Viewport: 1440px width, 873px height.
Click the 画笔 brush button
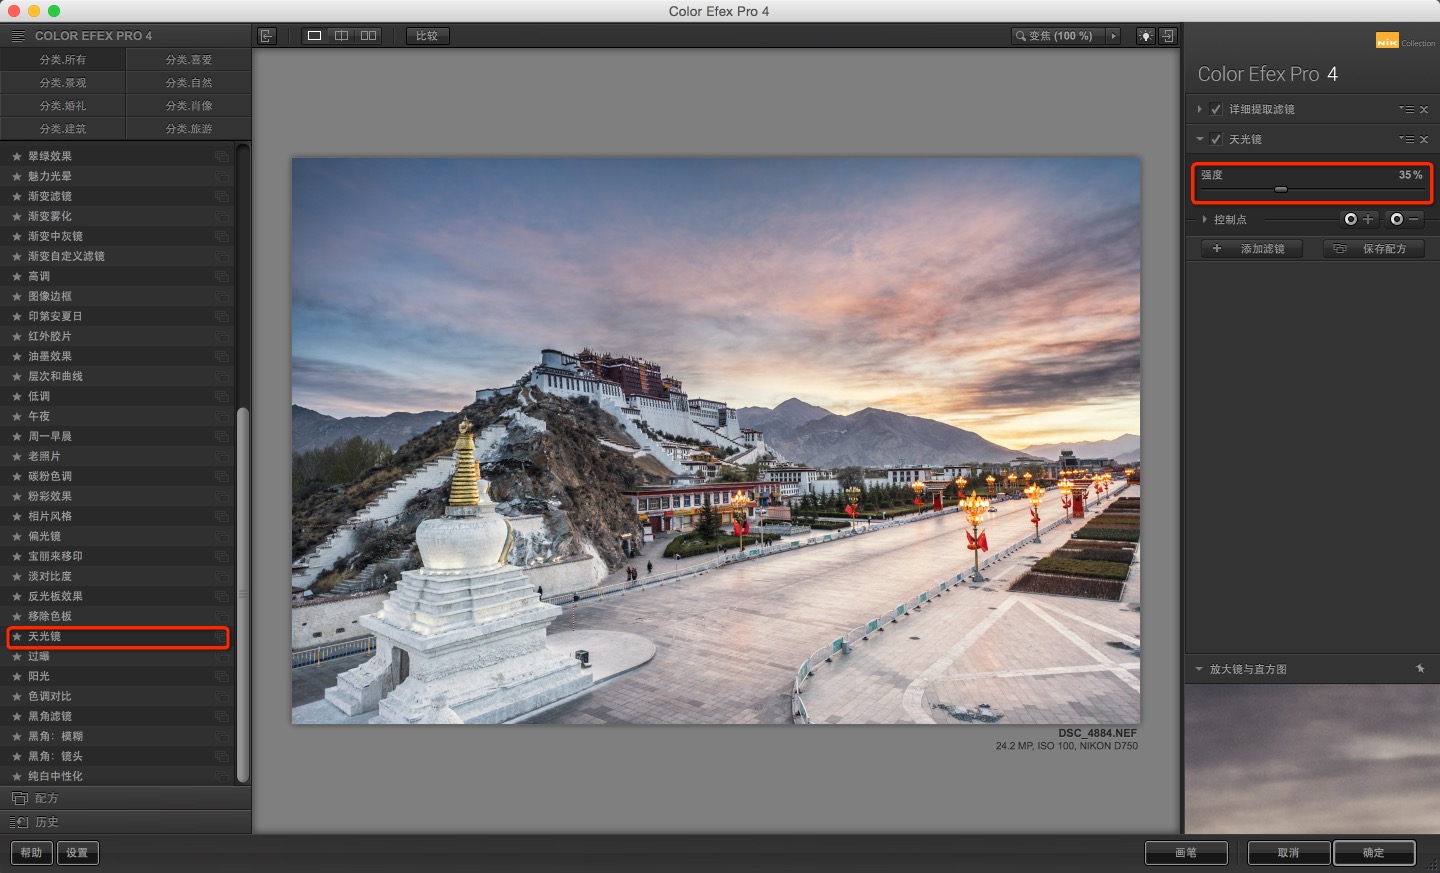(x=1186, y=853)
